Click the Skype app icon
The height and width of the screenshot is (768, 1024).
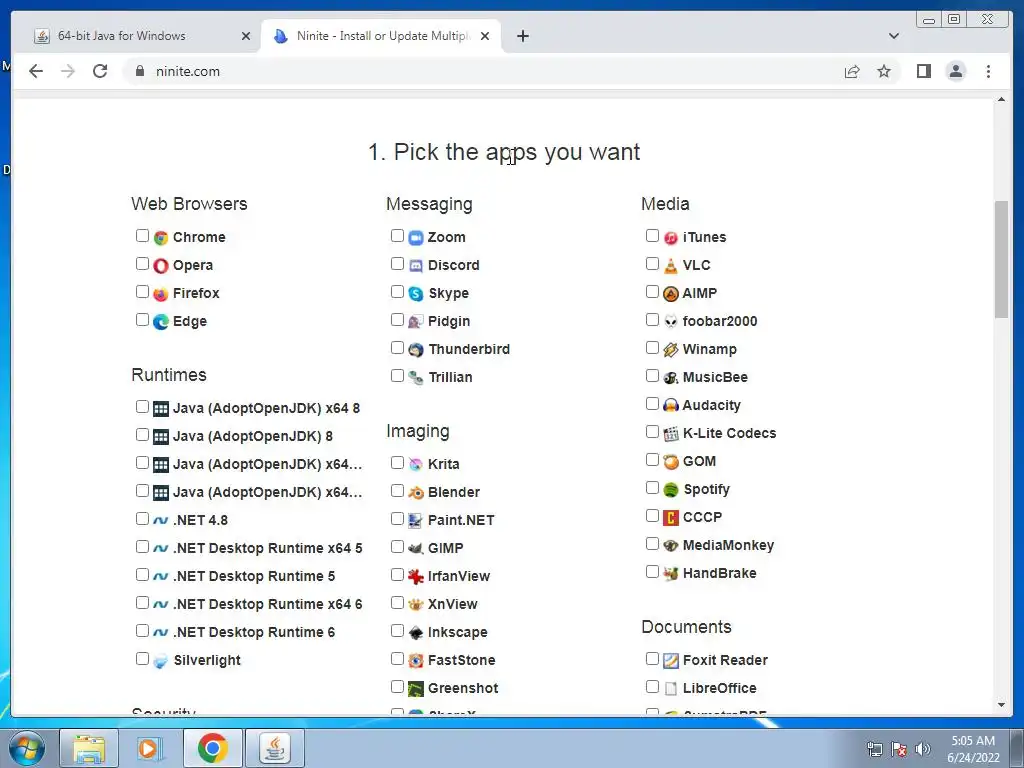pos(416,294)
